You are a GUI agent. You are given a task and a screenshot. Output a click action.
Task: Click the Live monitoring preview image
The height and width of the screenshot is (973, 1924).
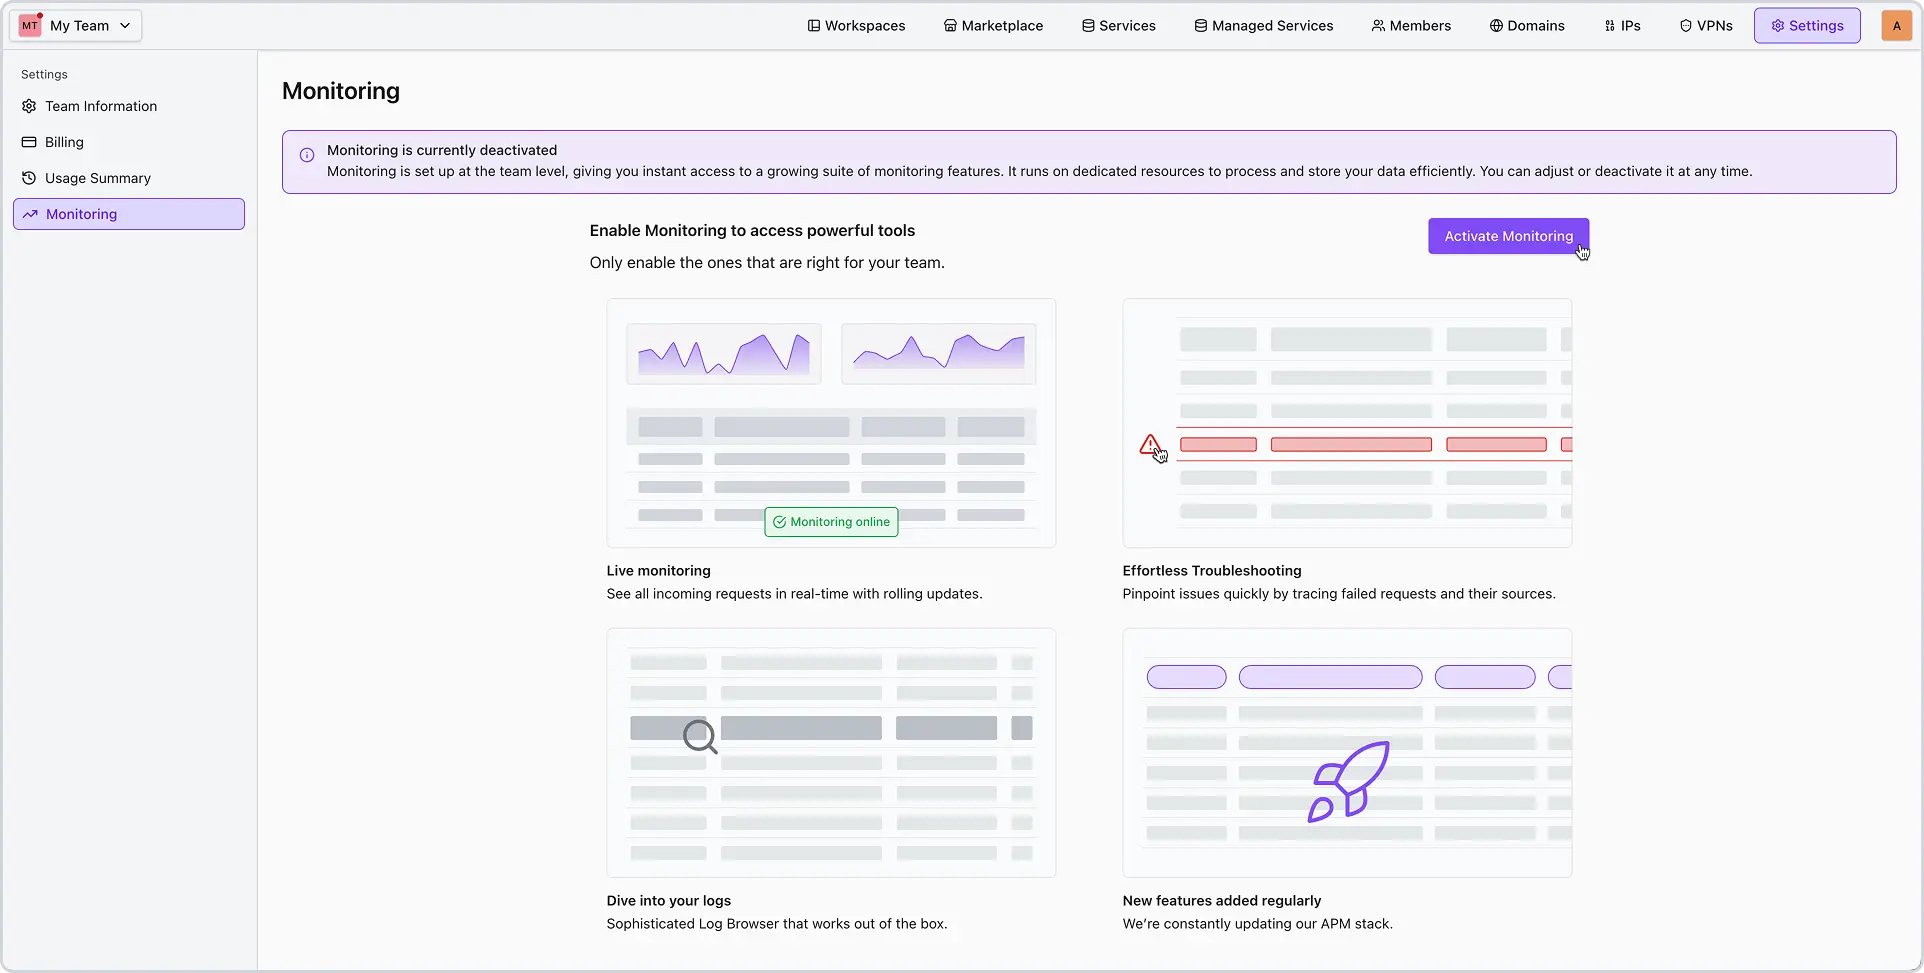pos(831,422)
